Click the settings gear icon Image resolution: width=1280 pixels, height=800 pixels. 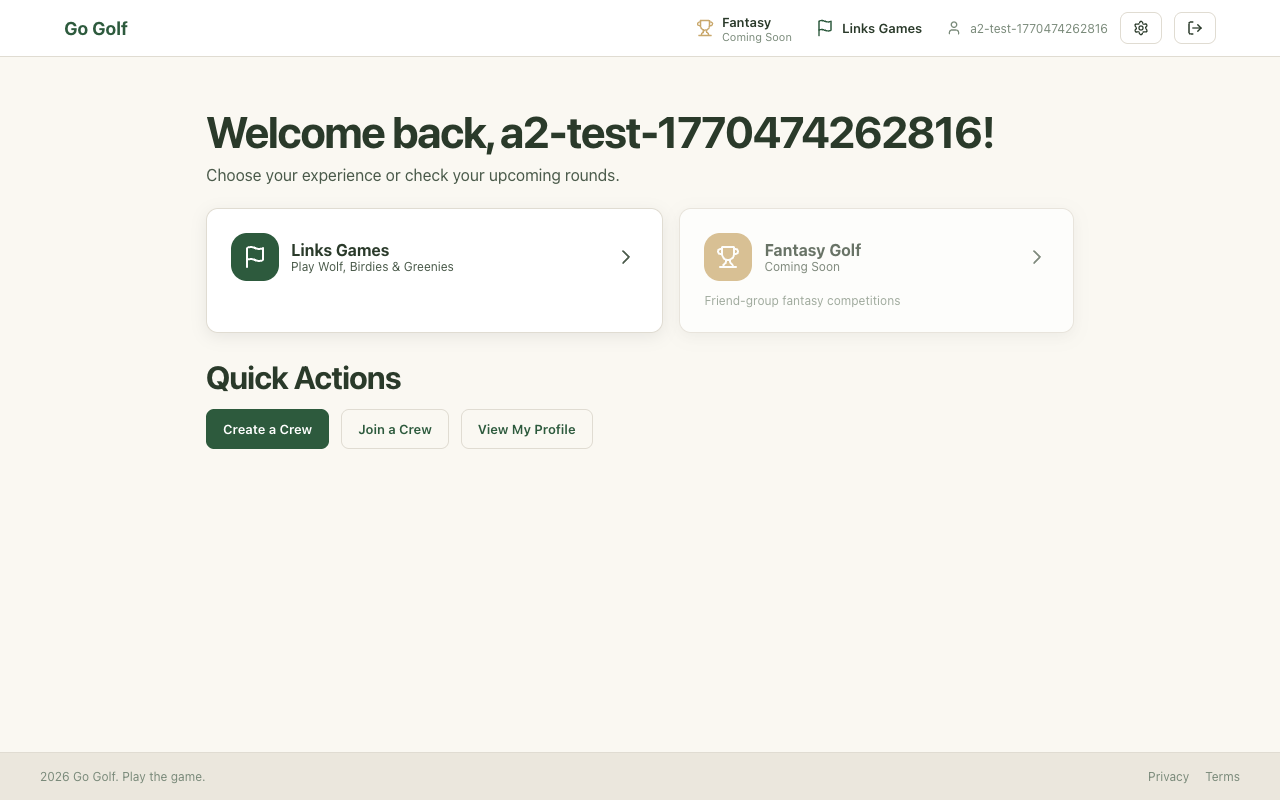(1141, 28)
